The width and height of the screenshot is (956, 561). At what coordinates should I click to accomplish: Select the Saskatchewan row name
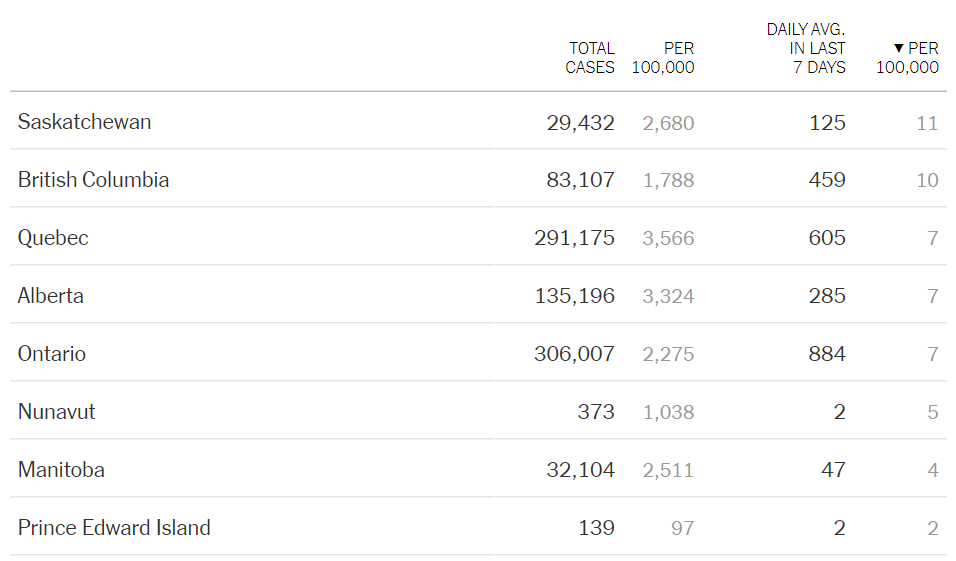[x=85, y=122]
